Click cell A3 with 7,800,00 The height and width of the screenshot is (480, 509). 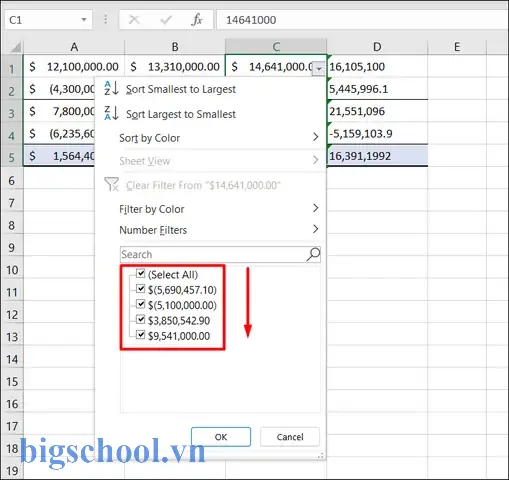(59, 111)
